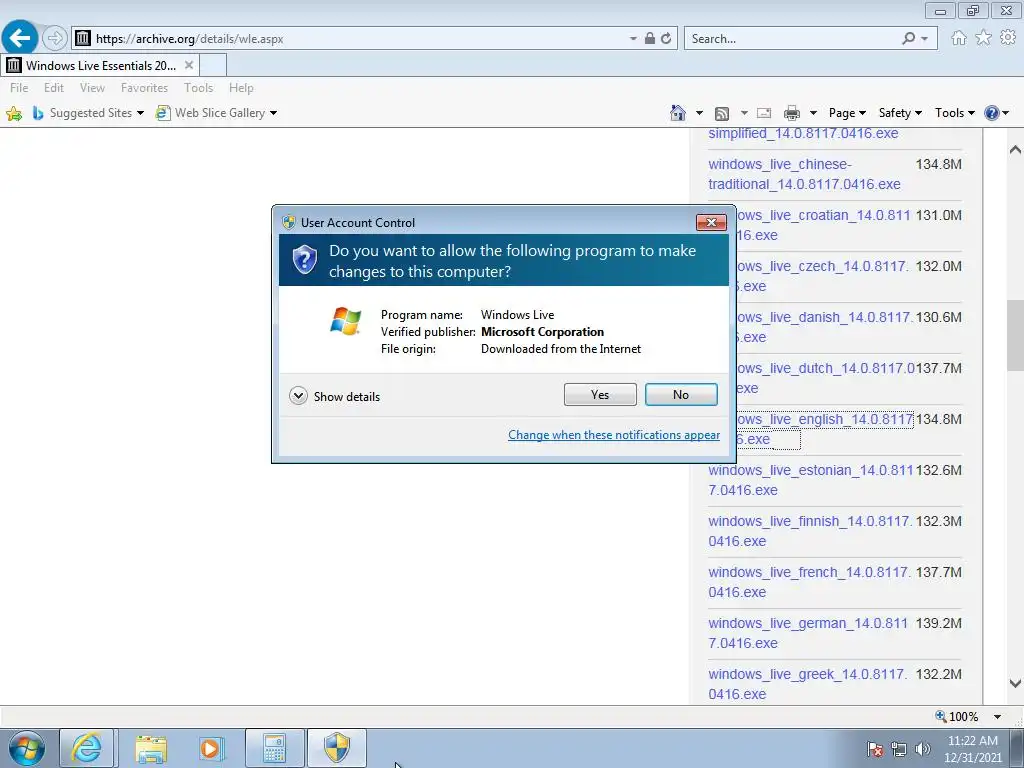
Task: Click Change when these notifications appear link
Action: coord(614,435)
